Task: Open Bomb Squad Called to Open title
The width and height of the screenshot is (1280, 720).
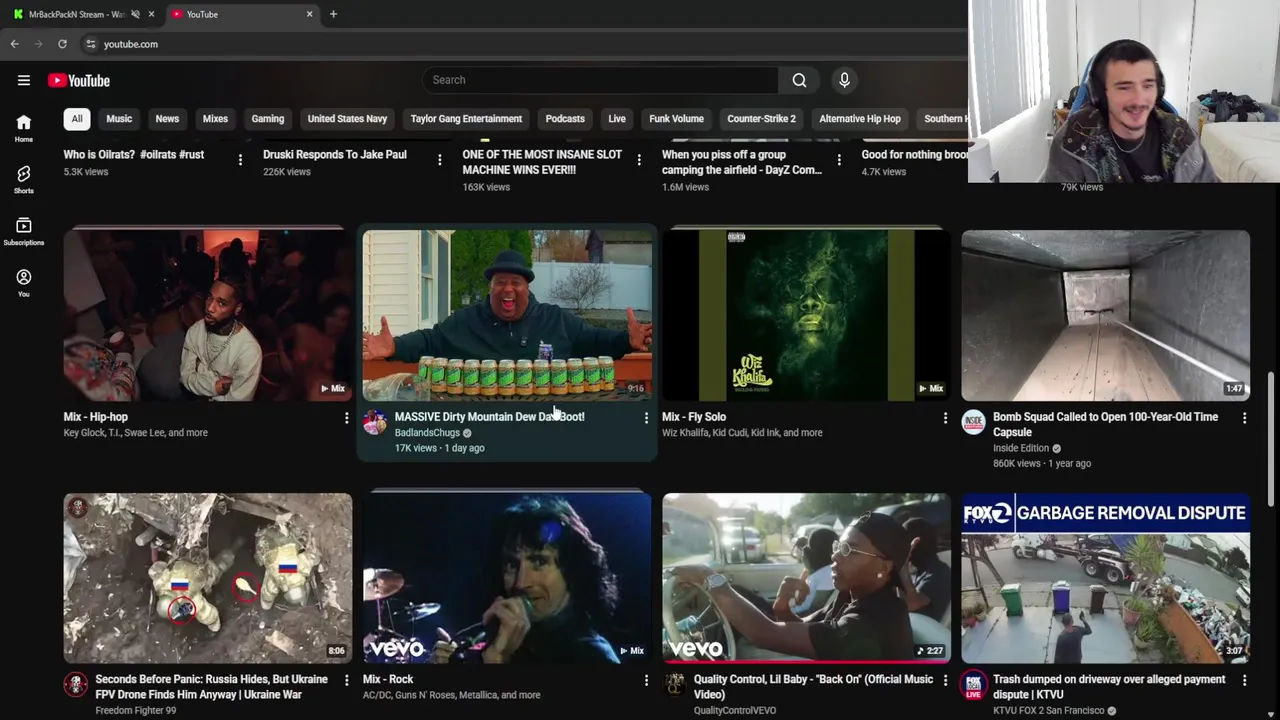Action: pos(1105,425)
